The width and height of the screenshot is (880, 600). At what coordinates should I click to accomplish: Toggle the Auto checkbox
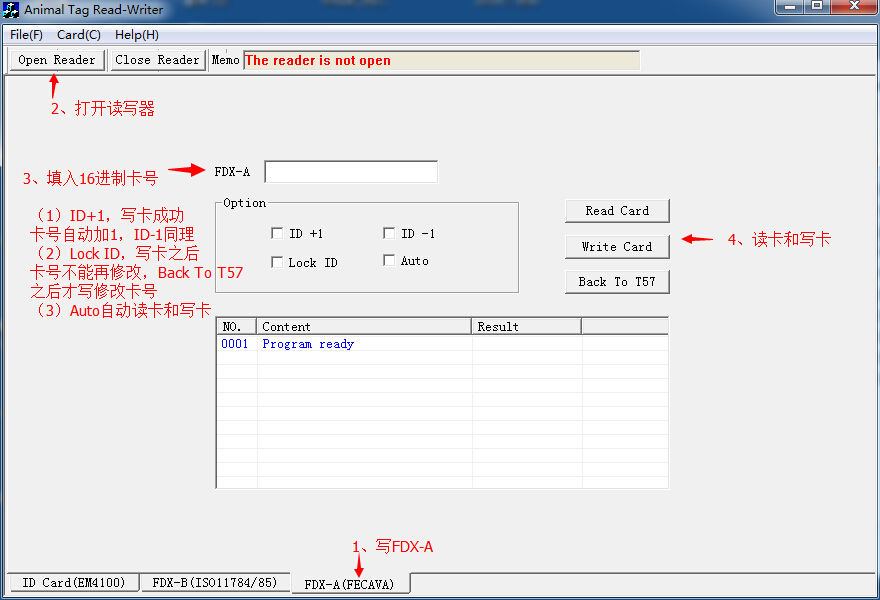click(389, 261)
